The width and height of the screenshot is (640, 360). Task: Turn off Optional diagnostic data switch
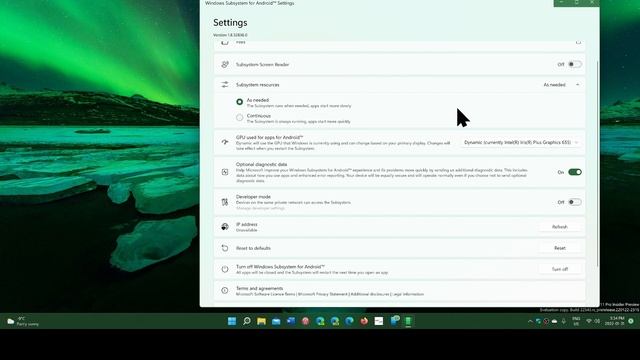coord(575,172)
